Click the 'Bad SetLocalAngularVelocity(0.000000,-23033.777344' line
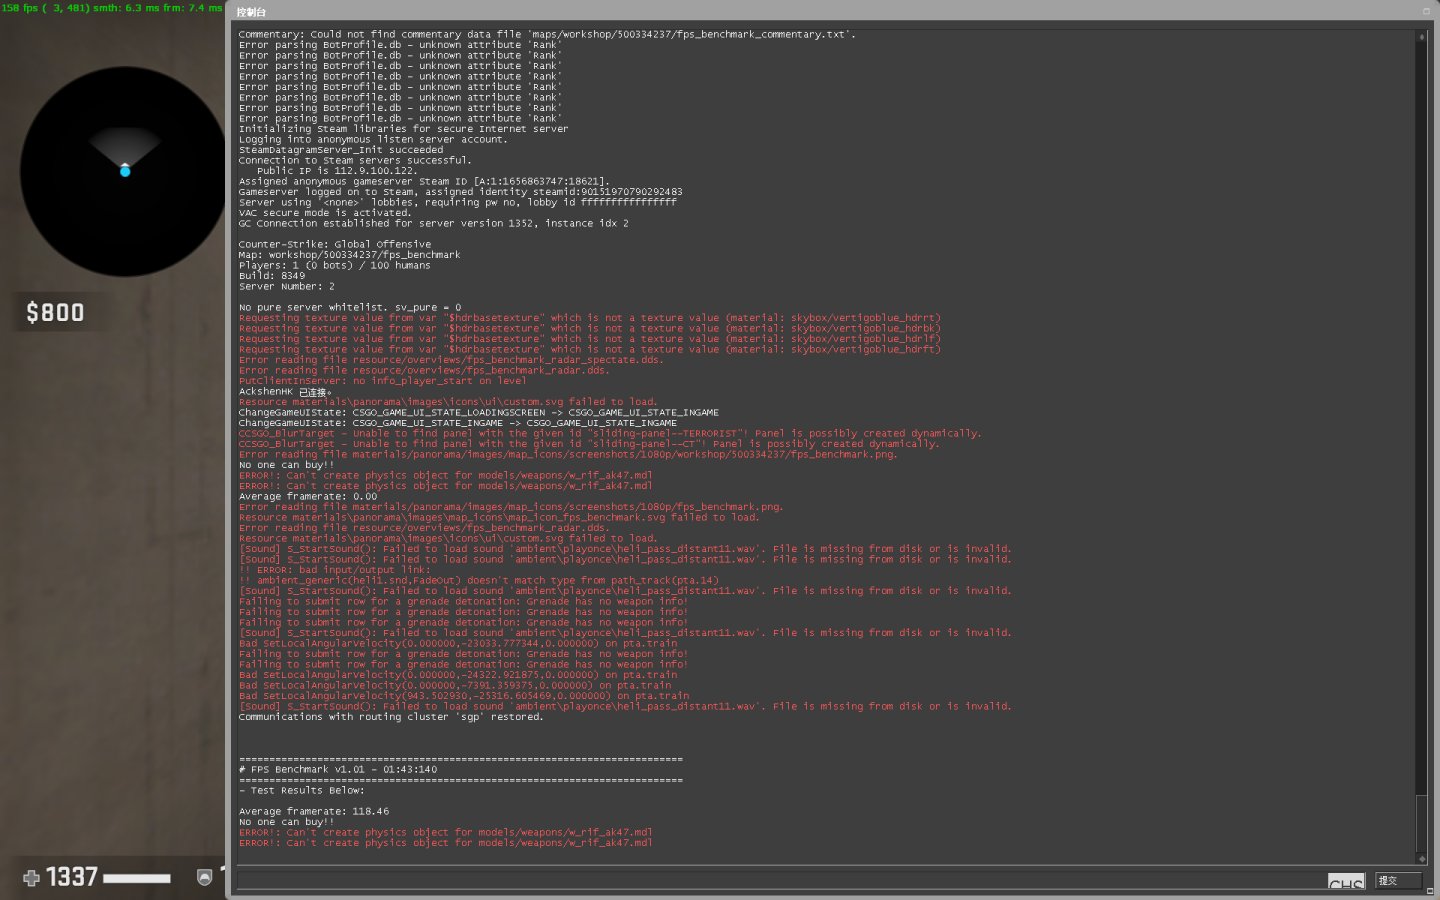 coord(458,643)
